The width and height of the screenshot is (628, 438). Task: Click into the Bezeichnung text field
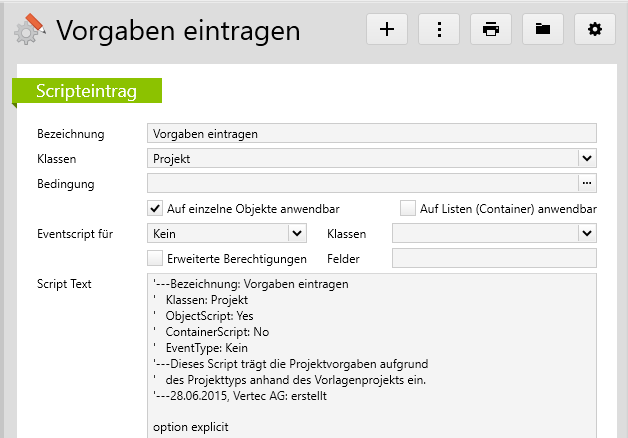point(370,133)
